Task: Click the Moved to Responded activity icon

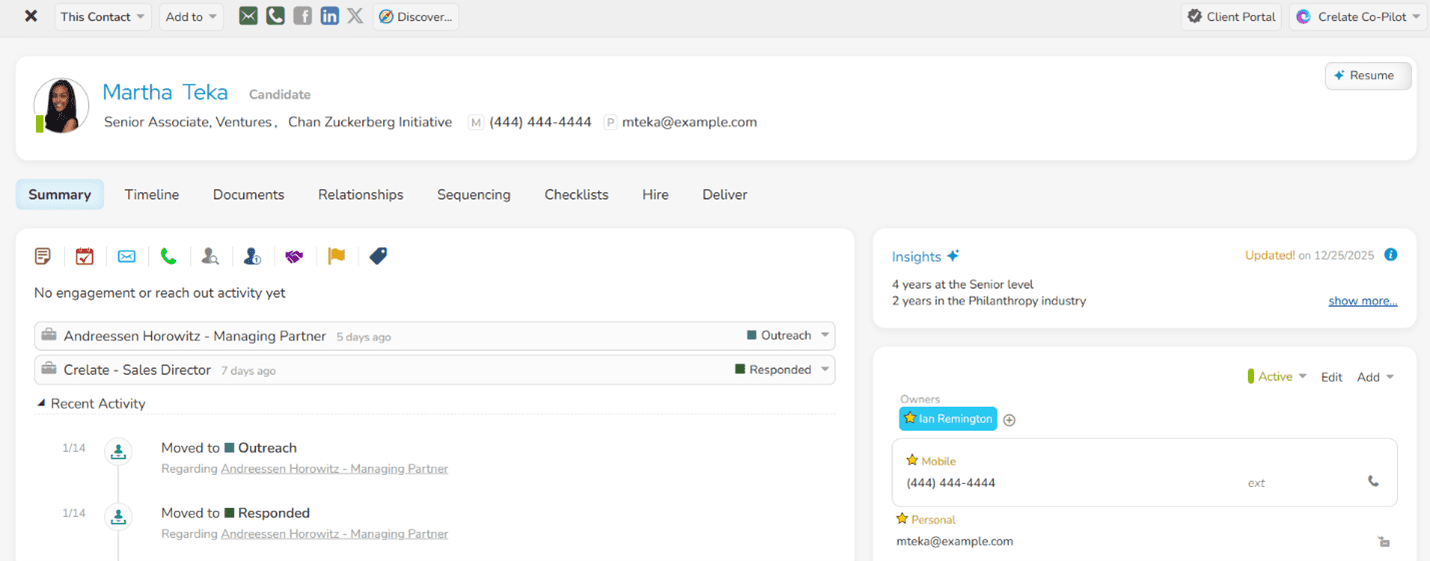Action: pyautogui.click(x=119, y=518)
